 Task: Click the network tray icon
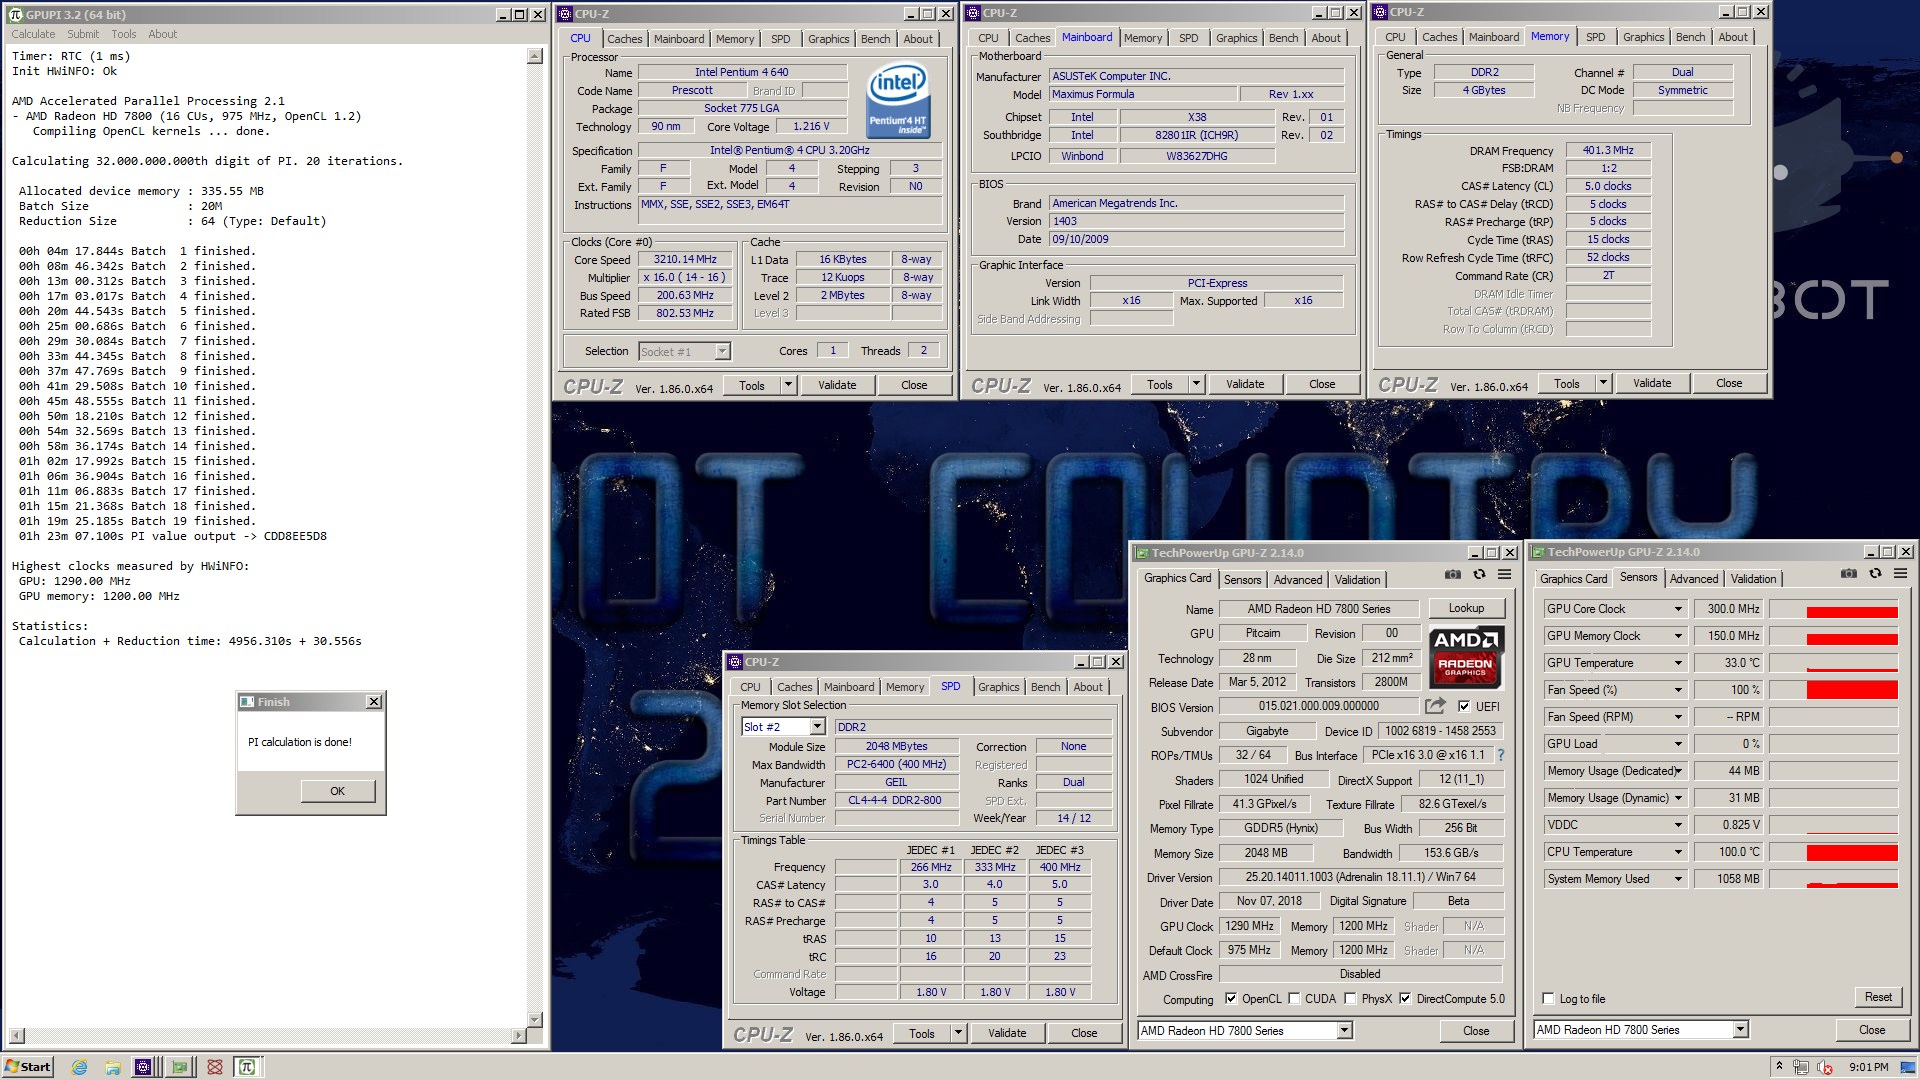[x=1801, y=1067]
